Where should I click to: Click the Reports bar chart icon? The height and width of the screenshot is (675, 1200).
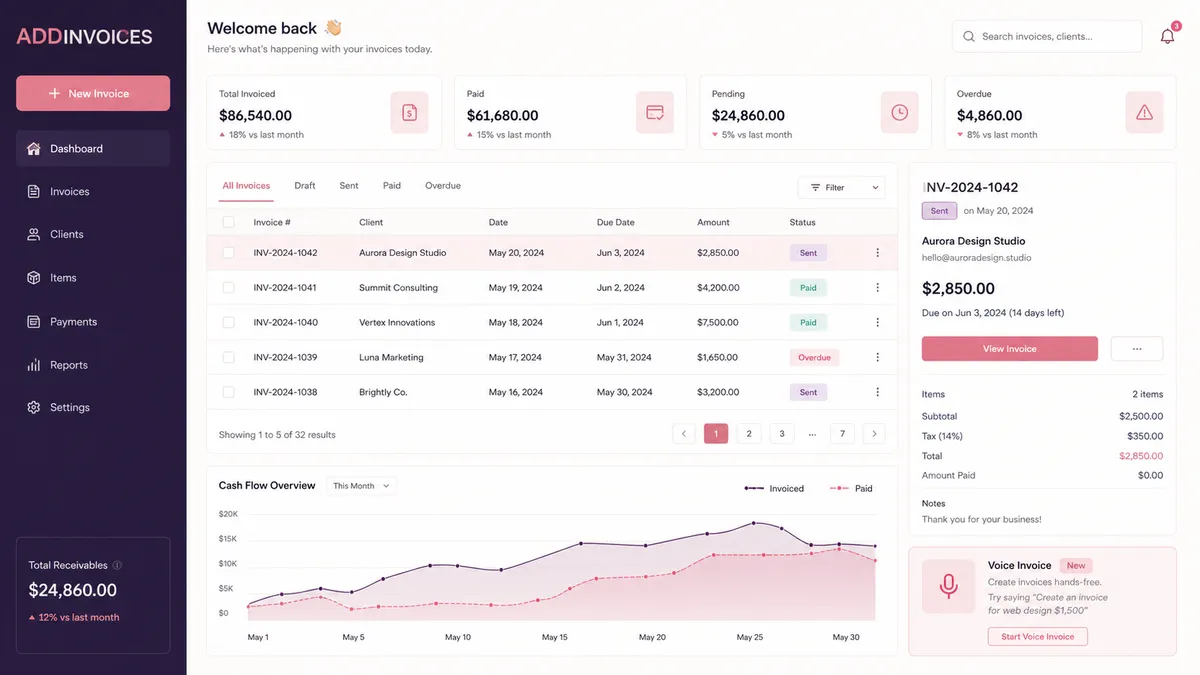click(x=33, y=365)
